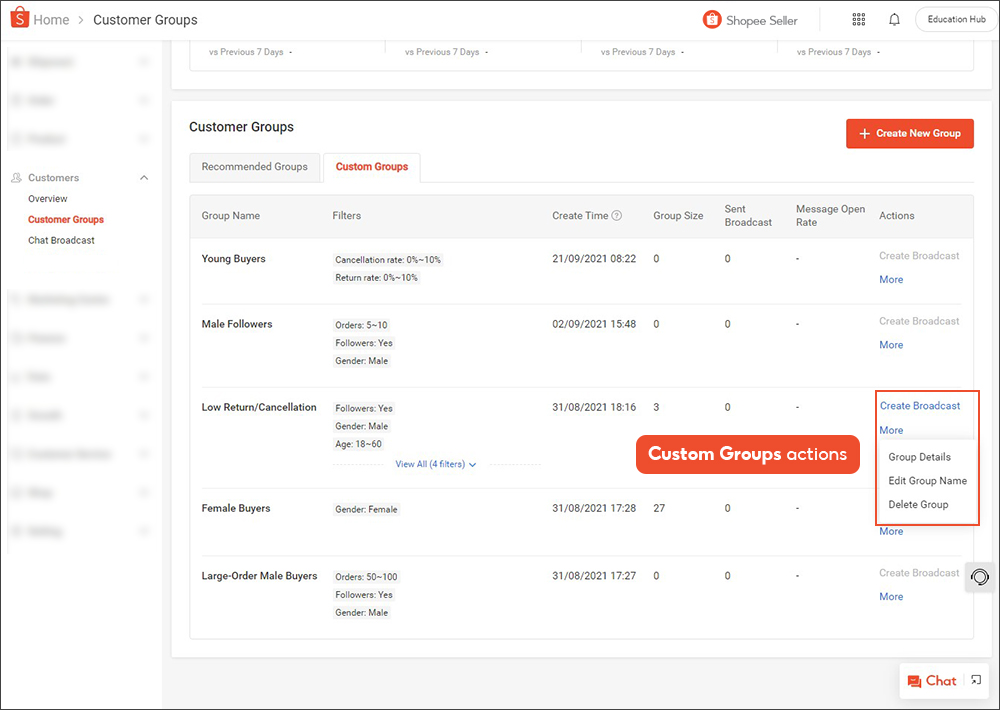1000x710 pixels.
Task: Select Delete Group in the dropdown menu
Action: coord(918,505)
